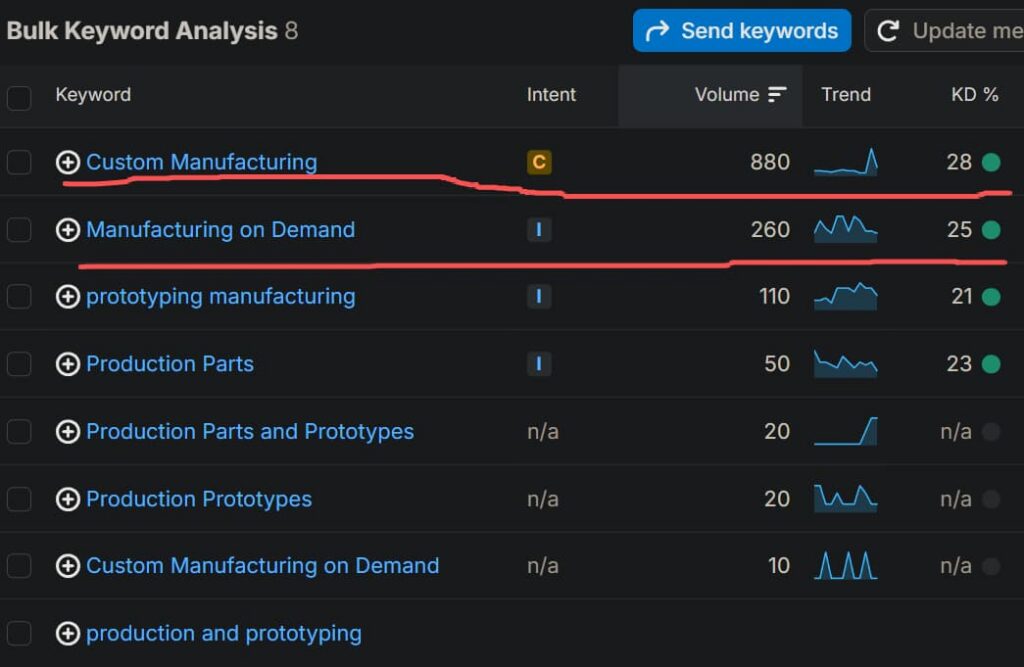Image resolution: width=1024 pixels, height=667 pixels.
Task: Click the trend sparkline for Production Prototypes
Action: tap(846, 498)
